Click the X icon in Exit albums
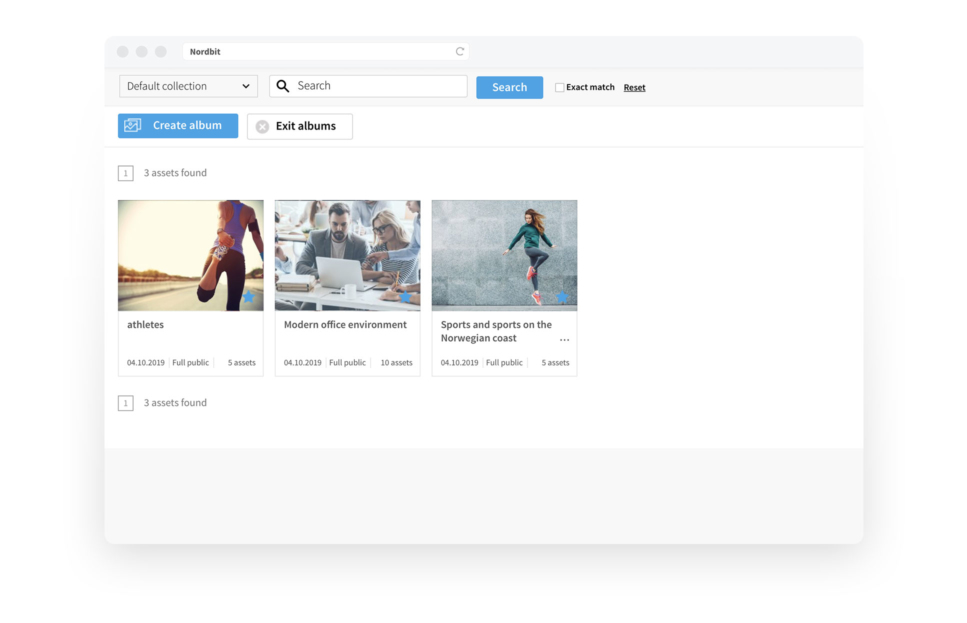Viewport: 967px width, 623px height. (262, 127)
